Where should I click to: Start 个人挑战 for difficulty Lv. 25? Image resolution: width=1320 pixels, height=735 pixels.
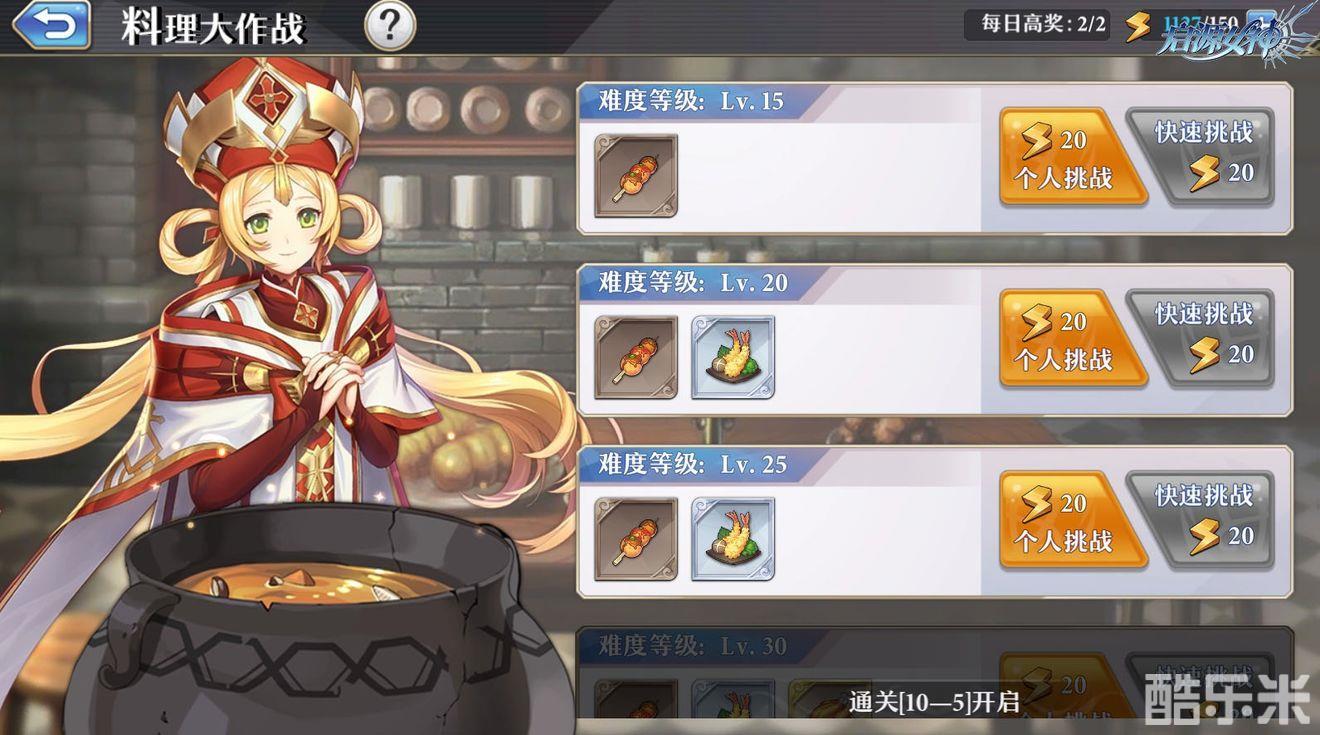pos(1070,521)
